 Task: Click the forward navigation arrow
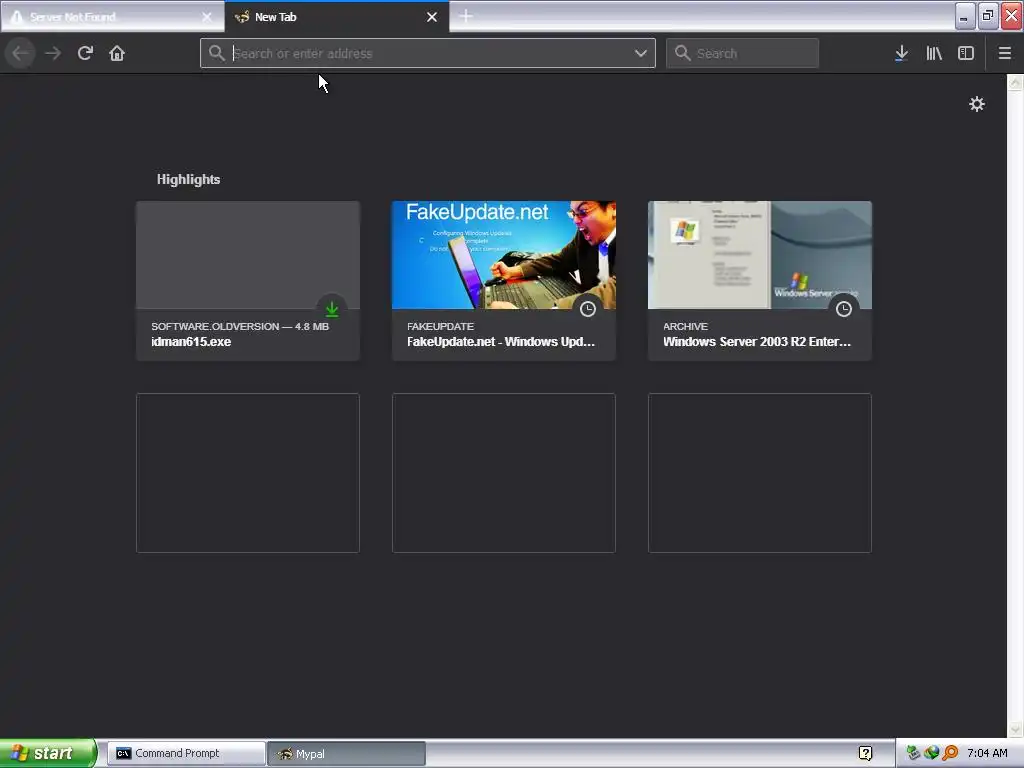53,53
